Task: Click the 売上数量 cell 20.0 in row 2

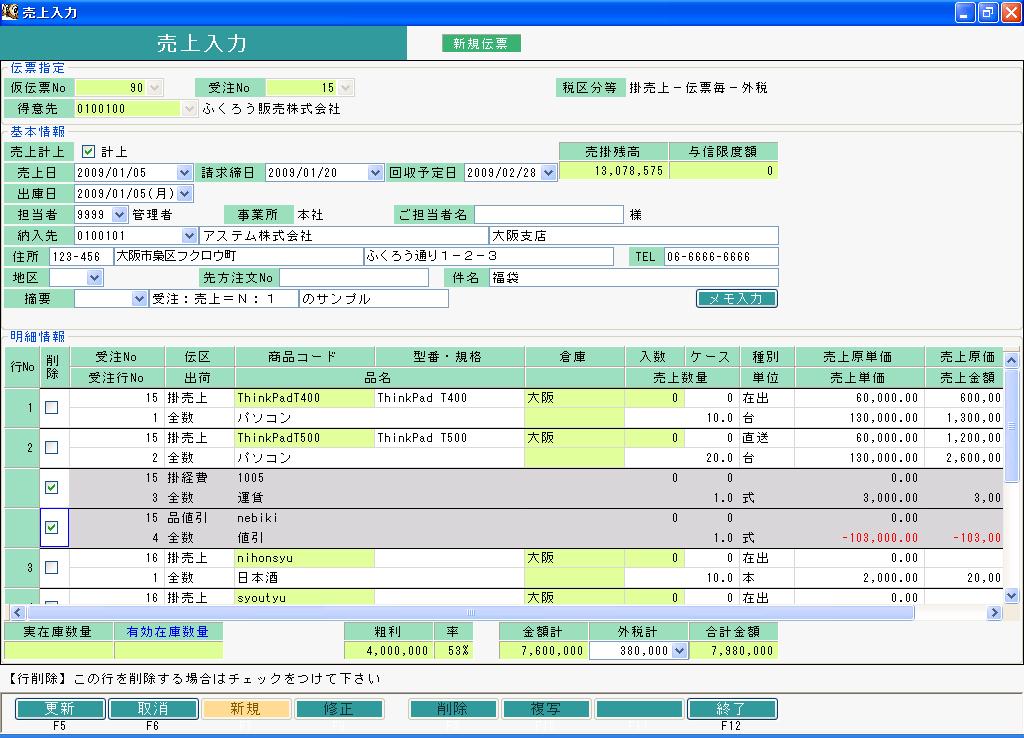Action: (682, 458)
